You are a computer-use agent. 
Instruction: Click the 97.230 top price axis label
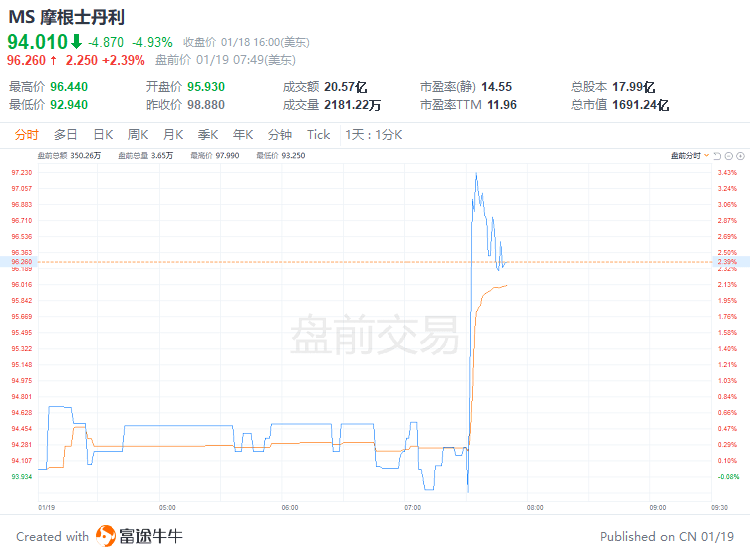pos(22,173)
